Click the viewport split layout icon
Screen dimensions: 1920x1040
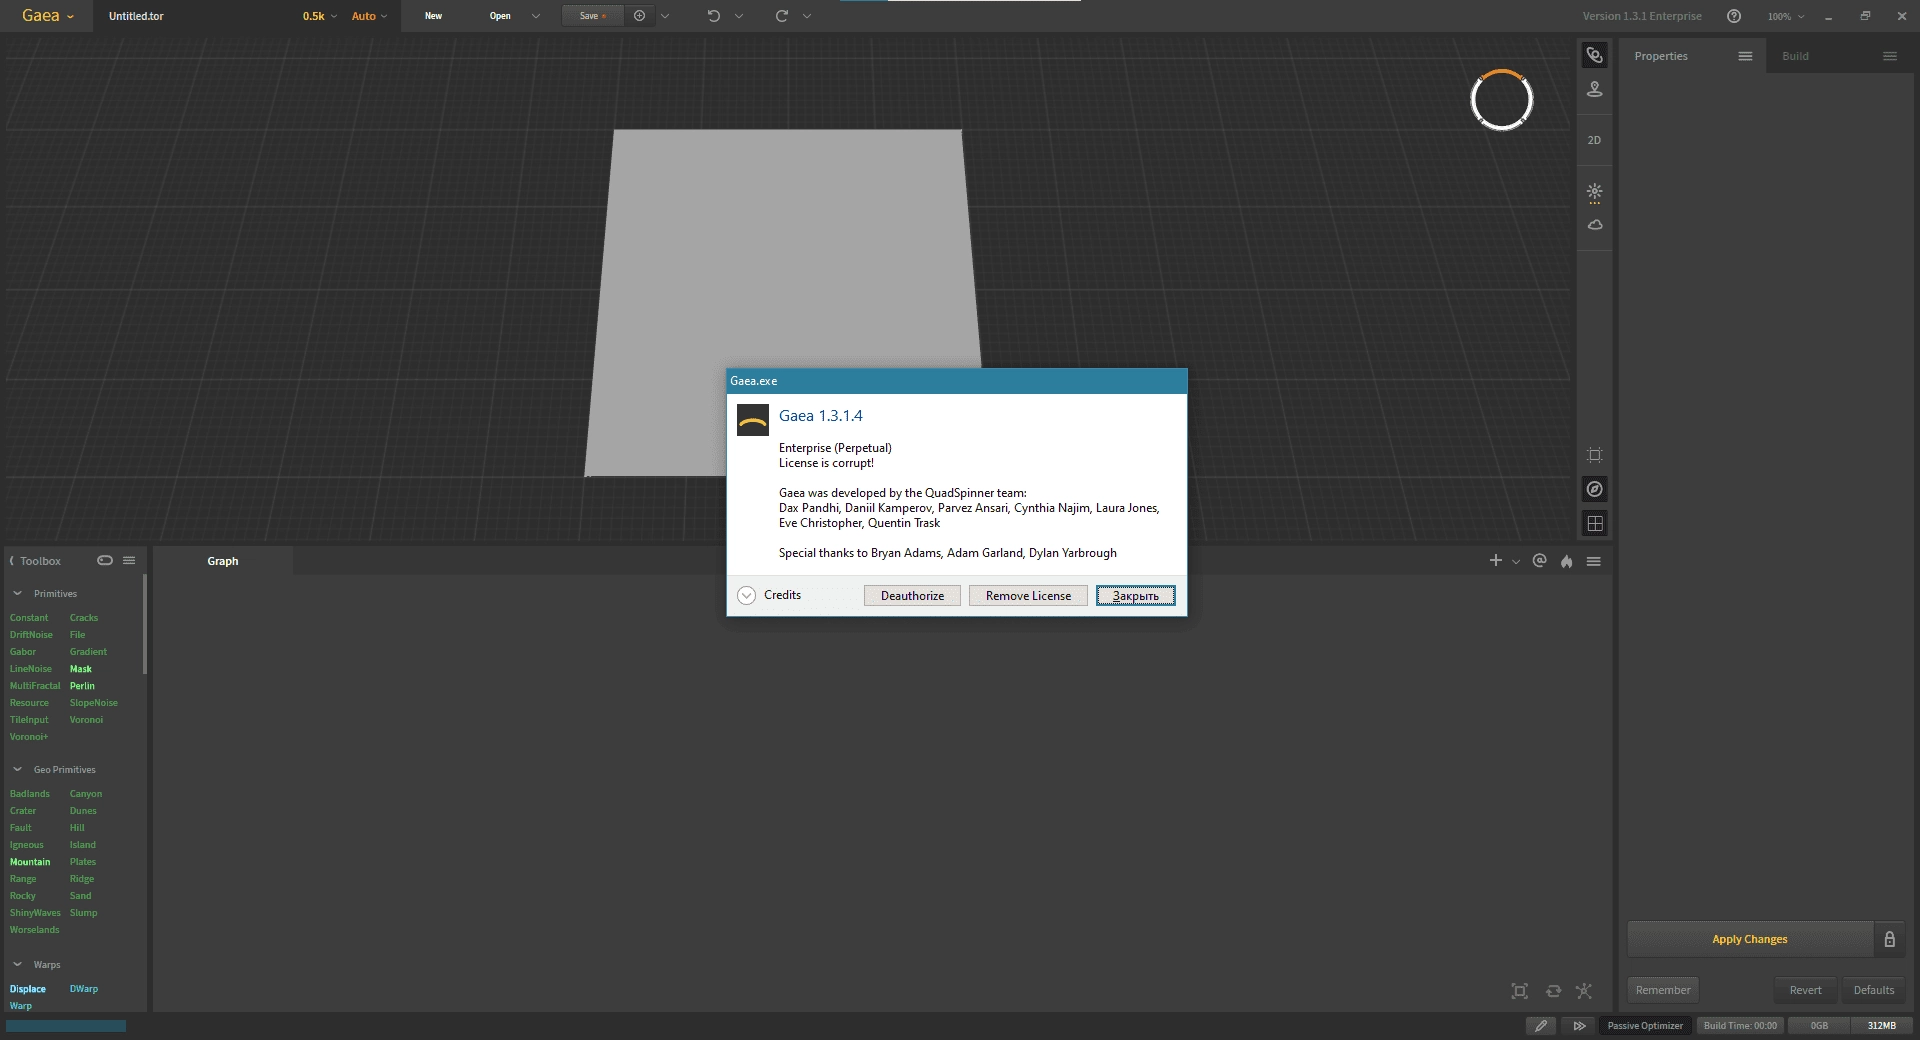1595,523
